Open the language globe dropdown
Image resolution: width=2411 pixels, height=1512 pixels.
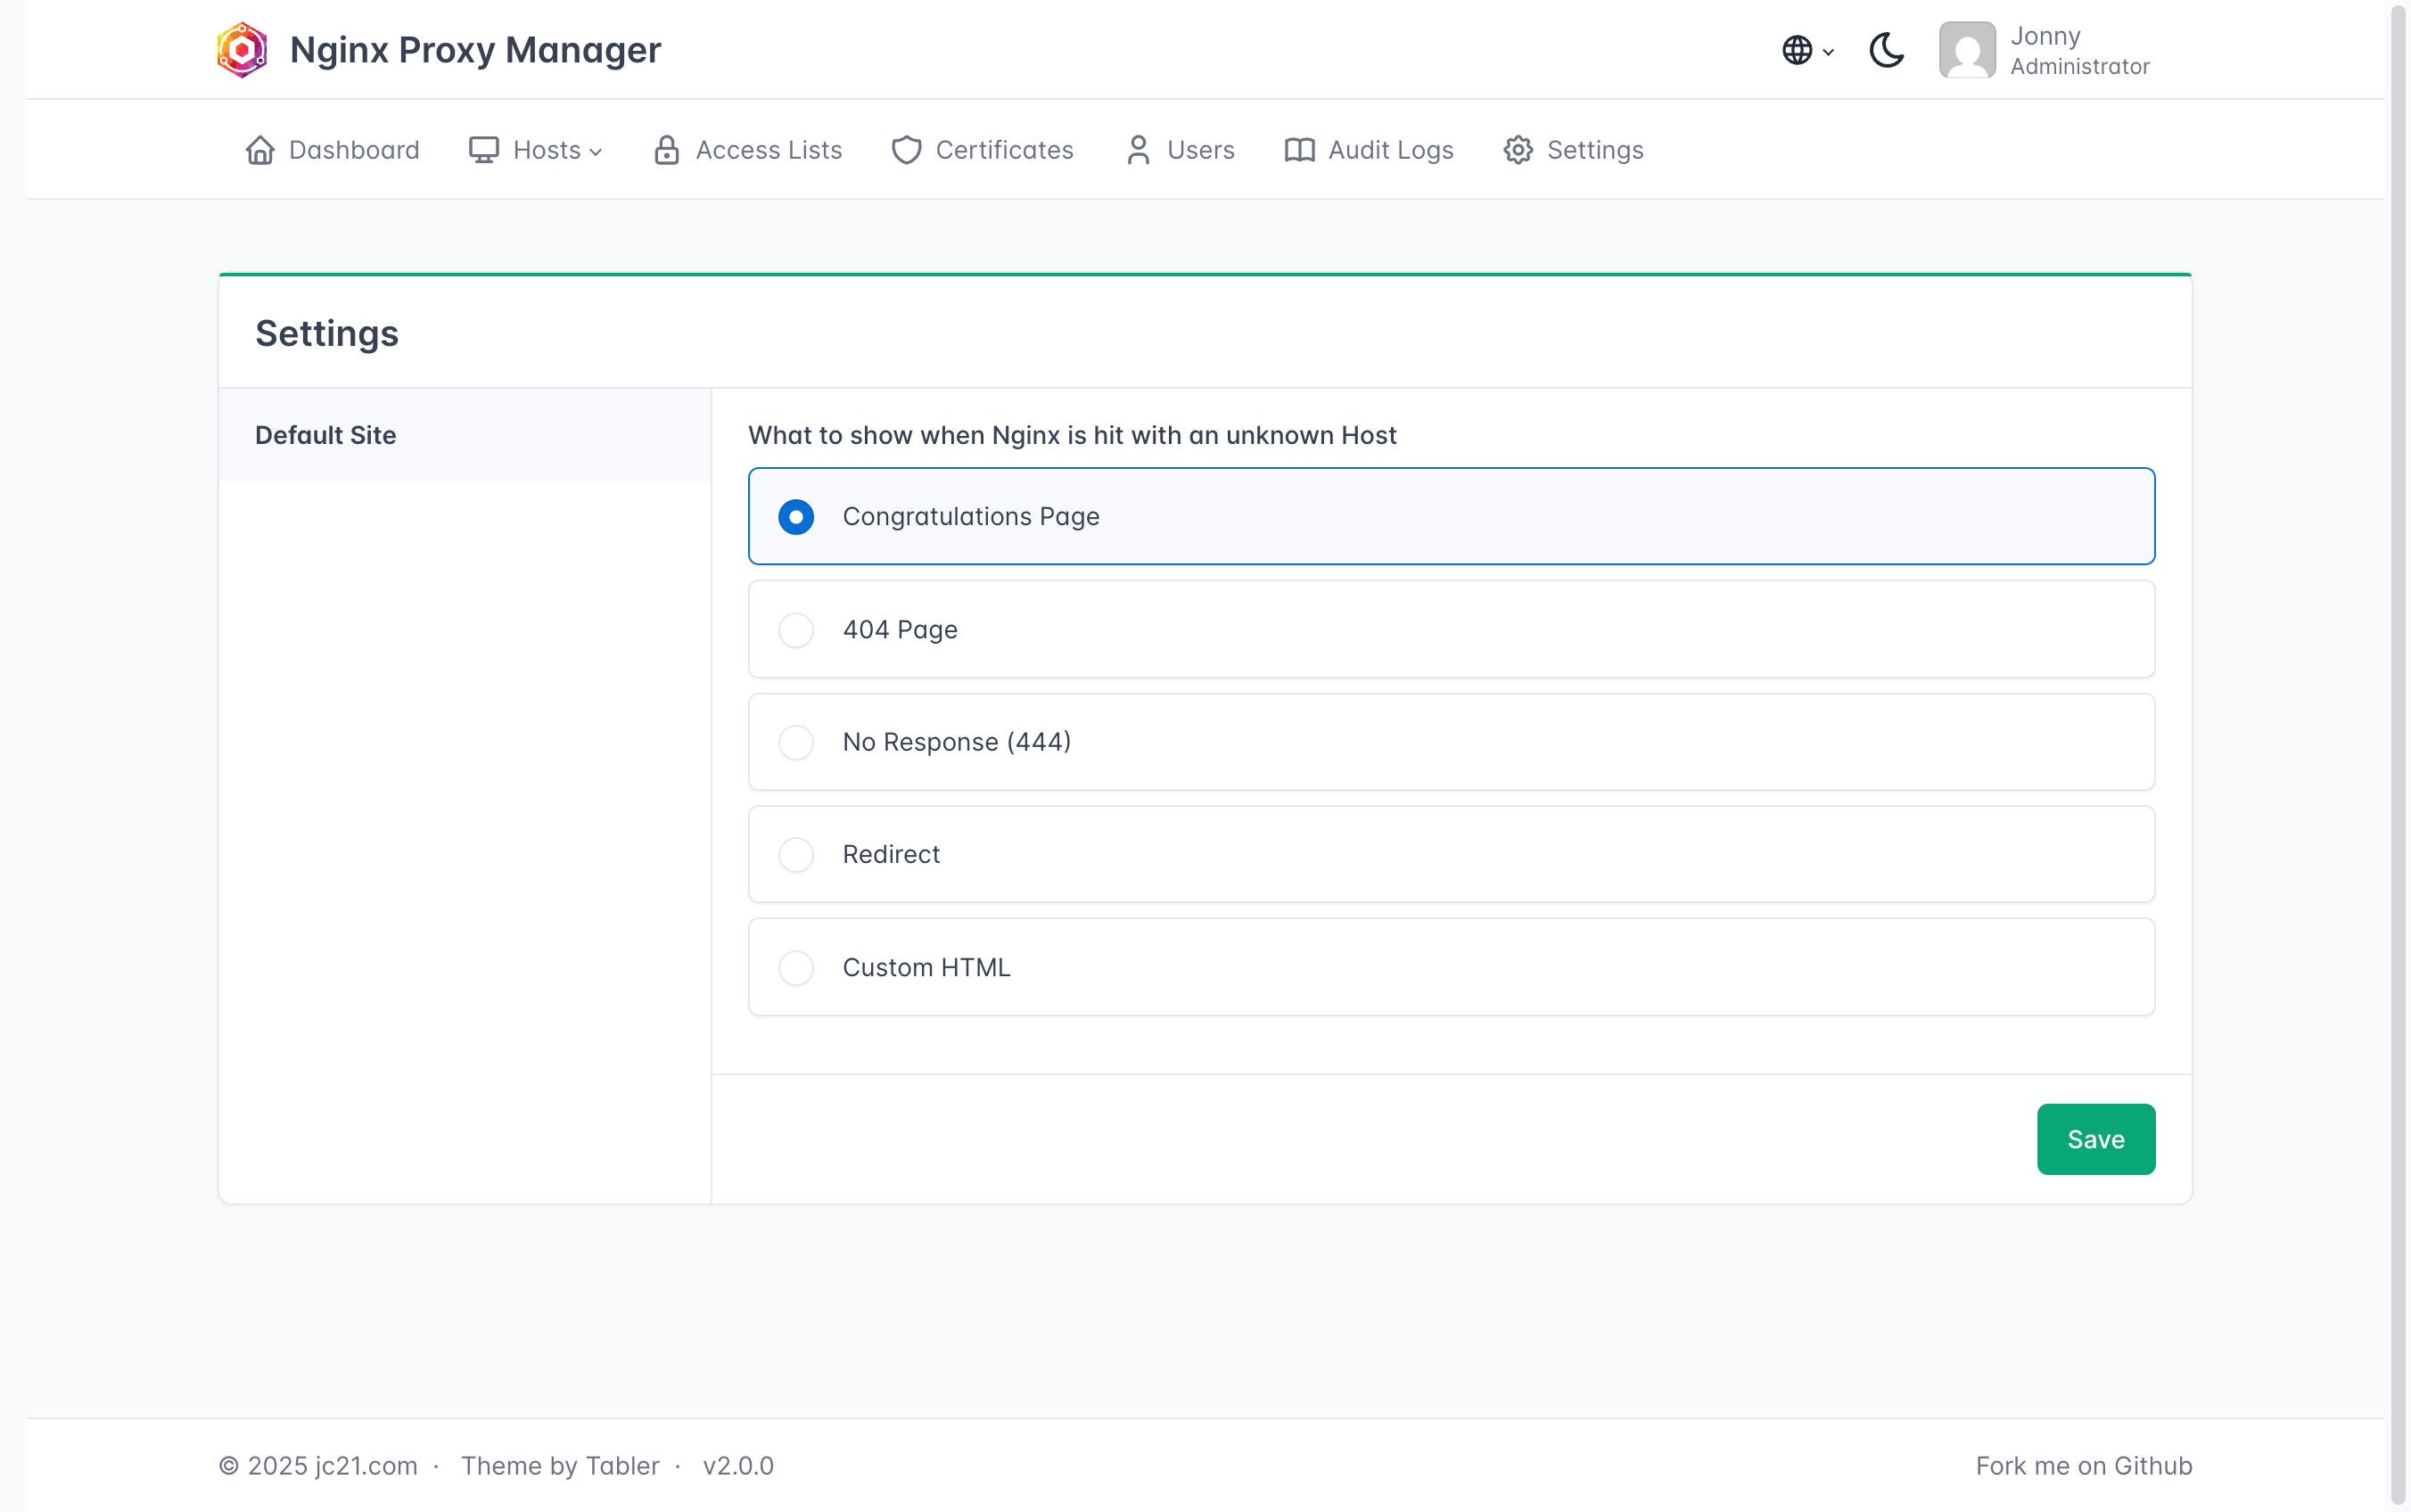click(x=1807, y=50)
